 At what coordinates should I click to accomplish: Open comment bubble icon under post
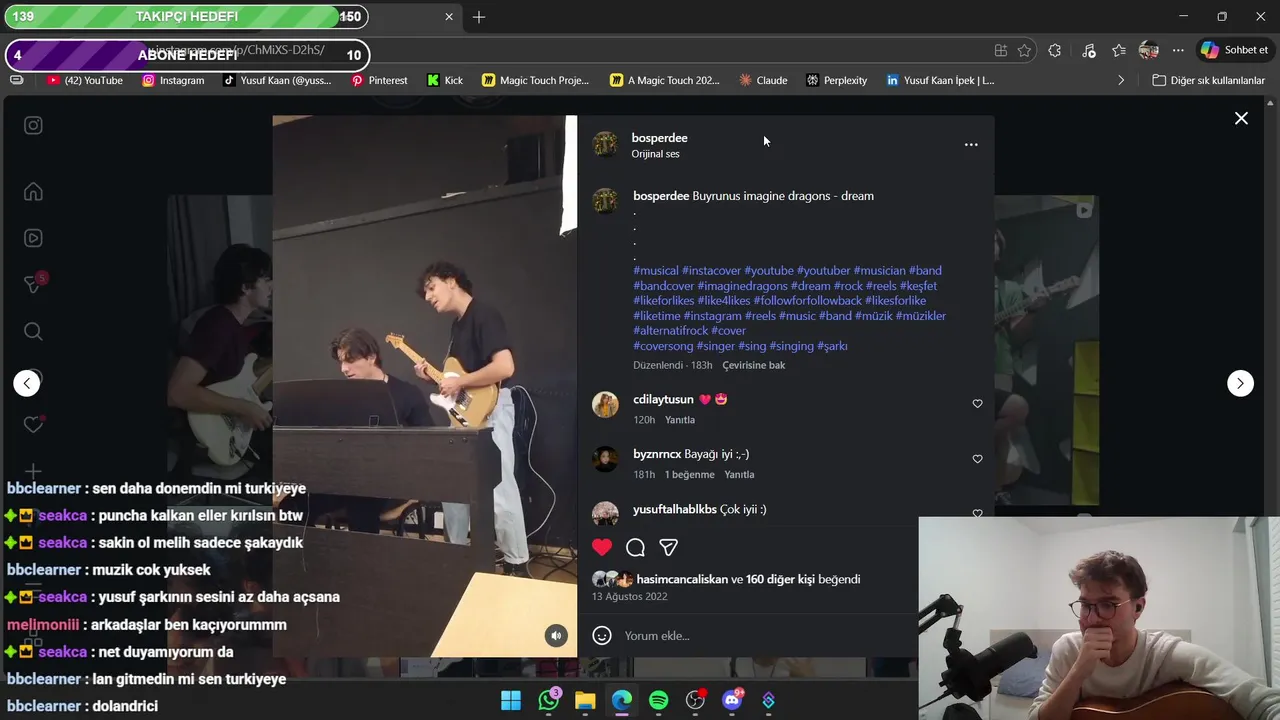pyautogui.click(x=635, y=547)
